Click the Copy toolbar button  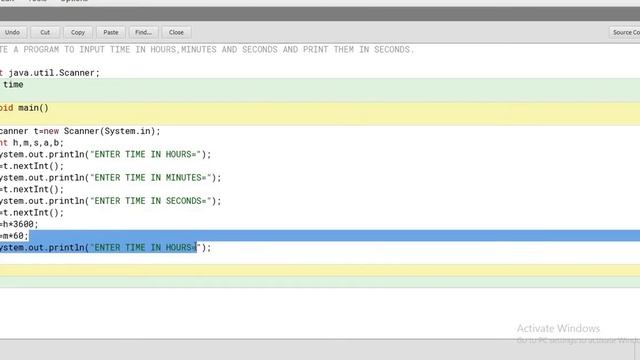tap(78, 32)
